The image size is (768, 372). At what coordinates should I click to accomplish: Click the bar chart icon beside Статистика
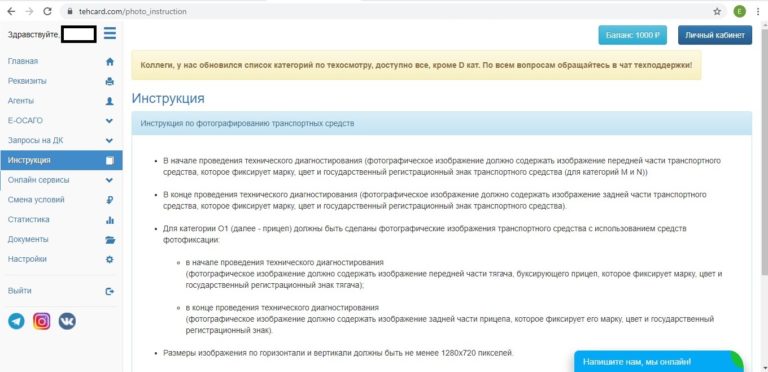pyautogui.click(x=110, y=220)
